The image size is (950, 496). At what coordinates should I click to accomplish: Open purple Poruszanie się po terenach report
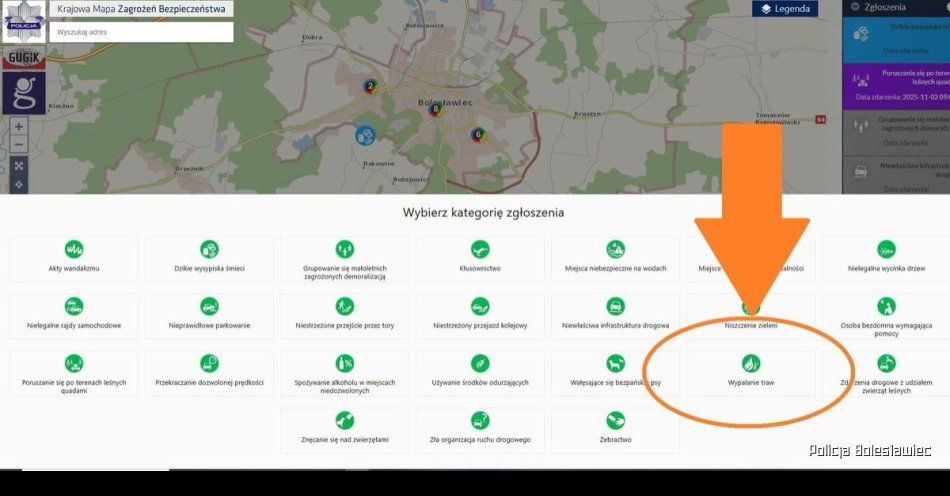pos(896,86)
